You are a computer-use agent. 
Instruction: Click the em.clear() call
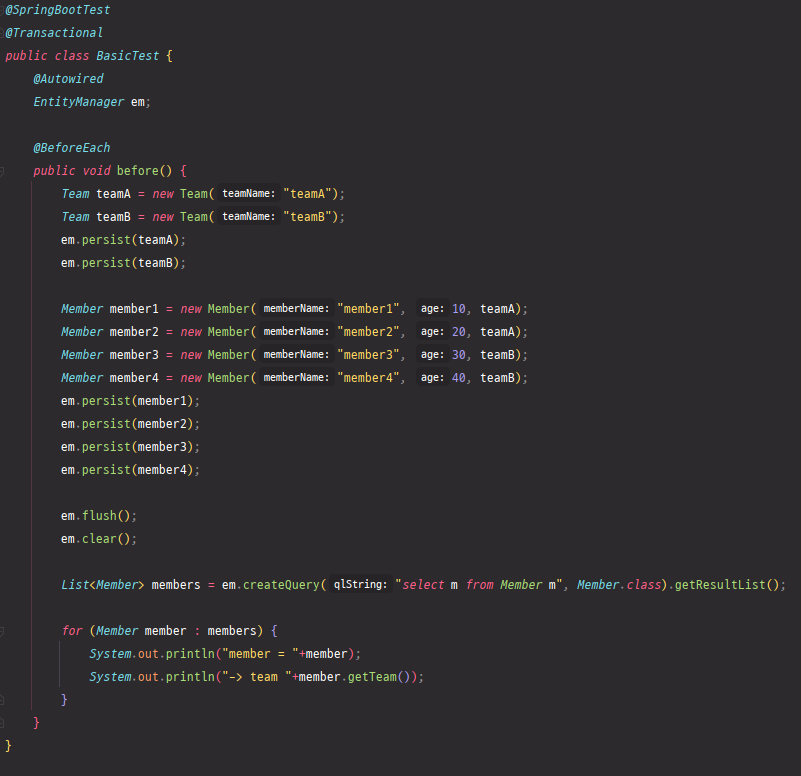pyautogui.click(x=99, y=538)
